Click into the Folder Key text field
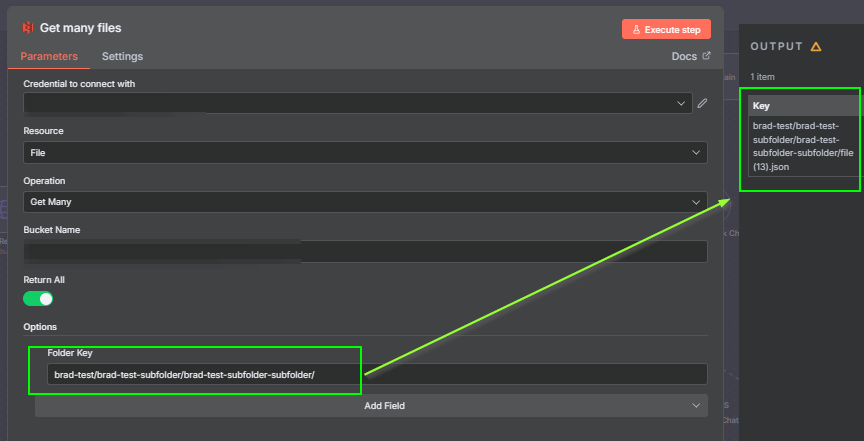The width and height of the screenshot is (864, 441). pos(377,374)
